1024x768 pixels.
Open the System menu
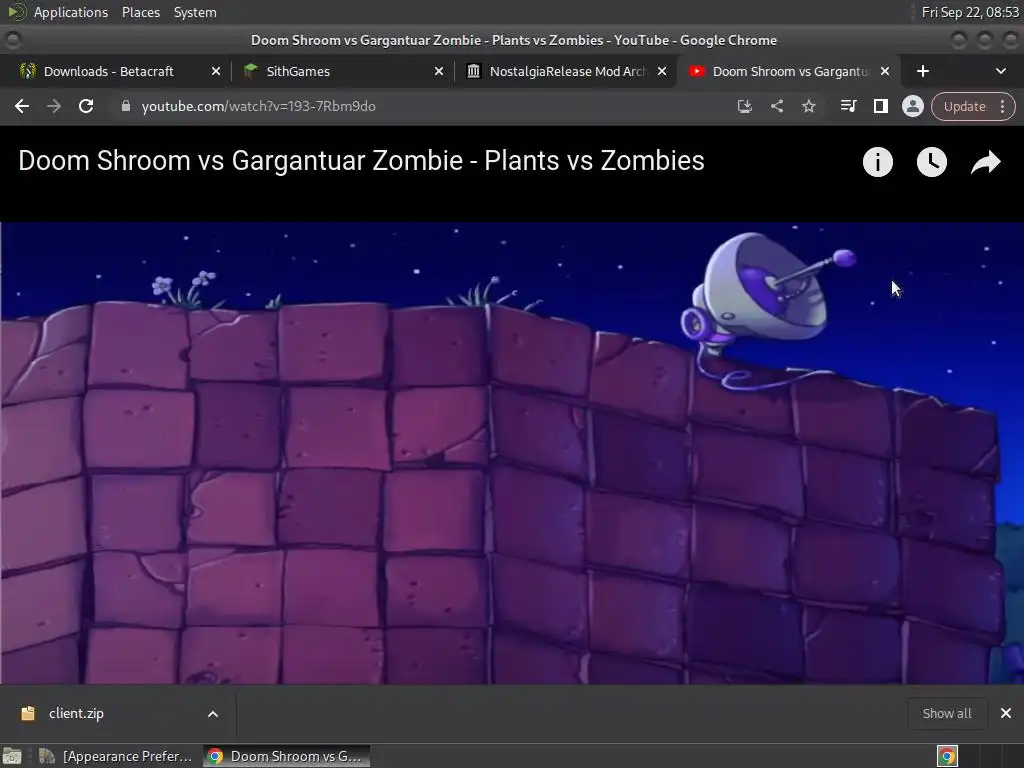195,12
